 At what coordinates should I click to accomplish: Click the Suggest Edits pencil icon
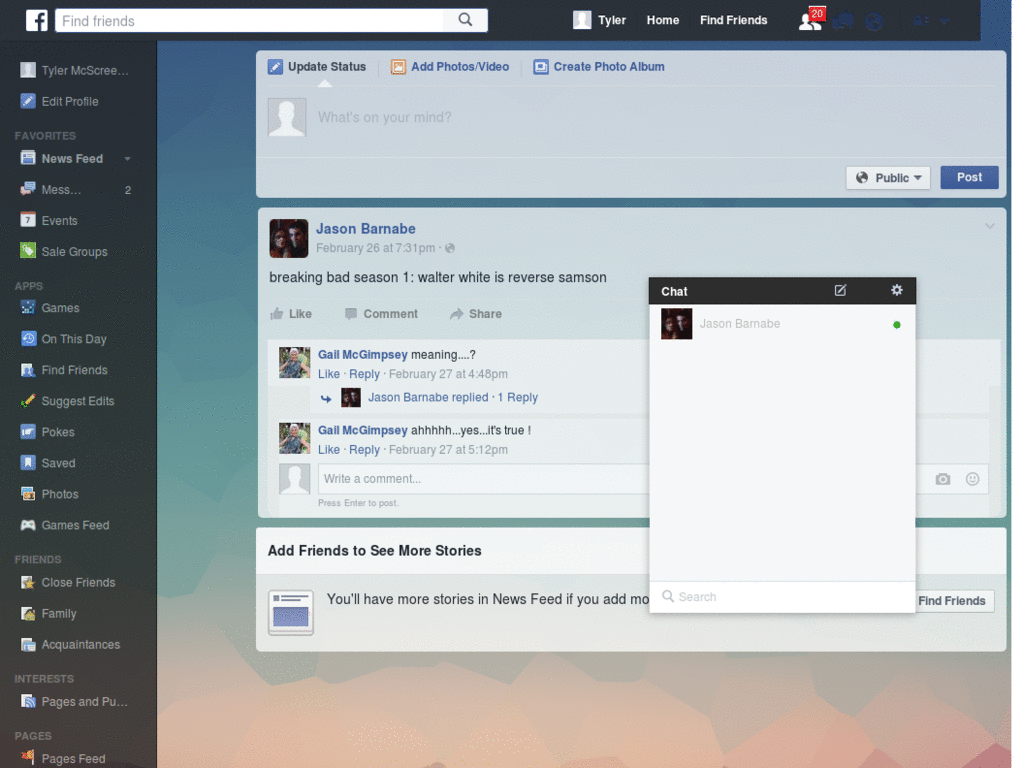27,401
